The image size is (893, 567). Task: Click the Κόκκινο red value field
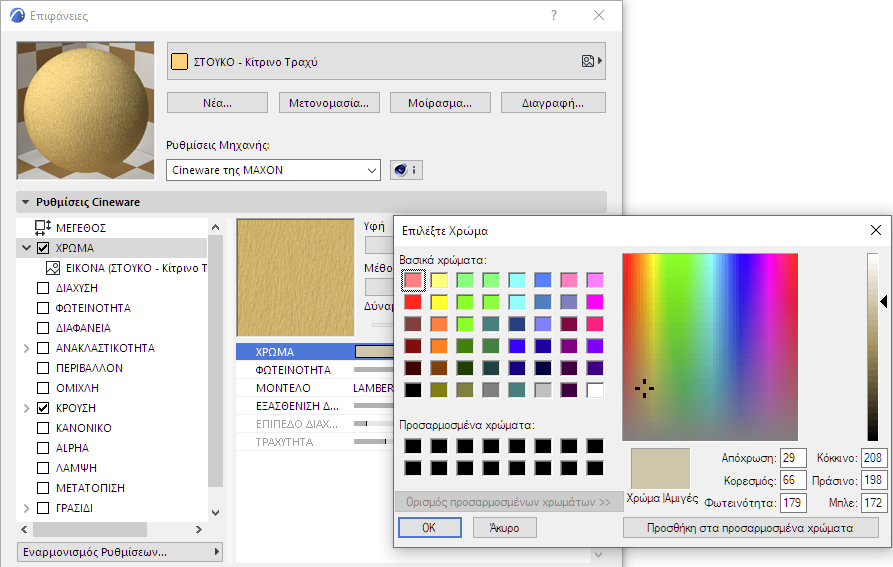pyautogui.click(x=874, y=458)
